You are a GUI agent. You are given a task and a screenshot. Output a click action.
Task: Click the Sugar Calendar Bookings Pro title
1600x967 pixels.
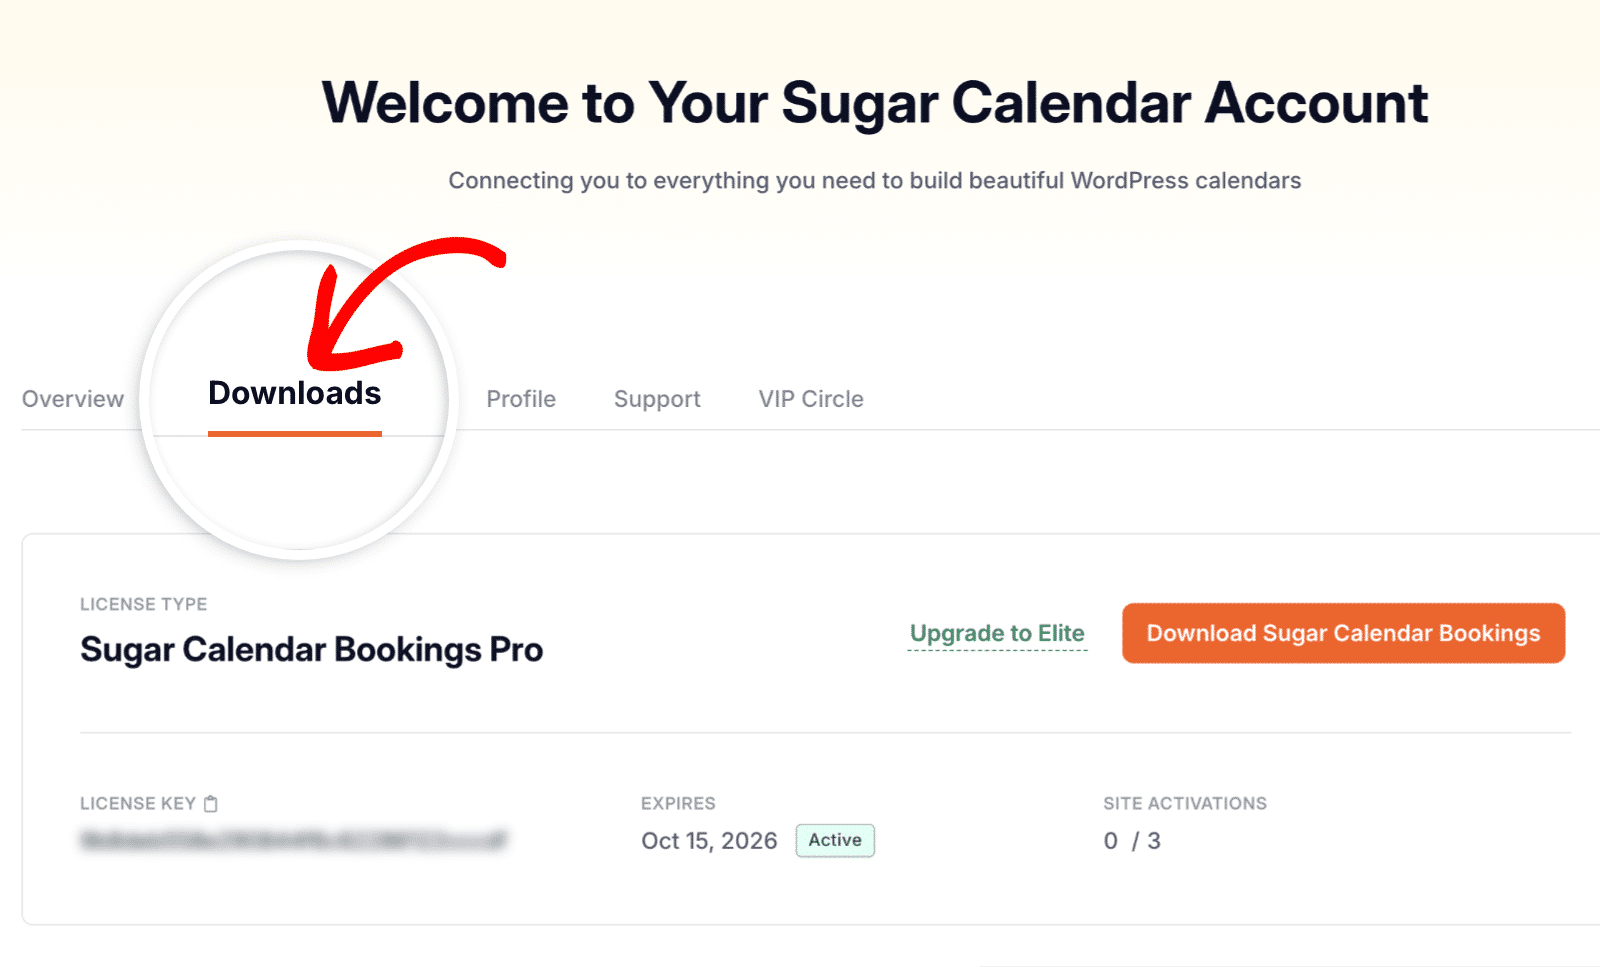[311, 650]
